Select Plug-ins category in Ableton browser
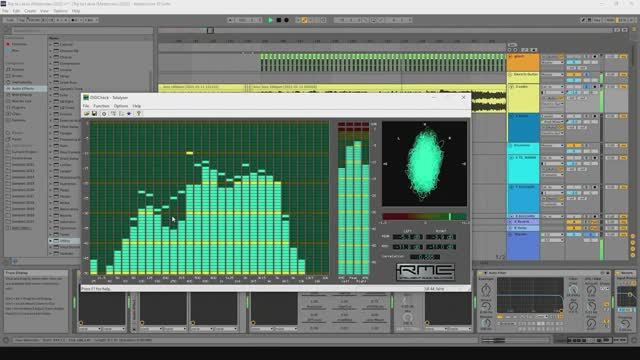 coord(18,107)
